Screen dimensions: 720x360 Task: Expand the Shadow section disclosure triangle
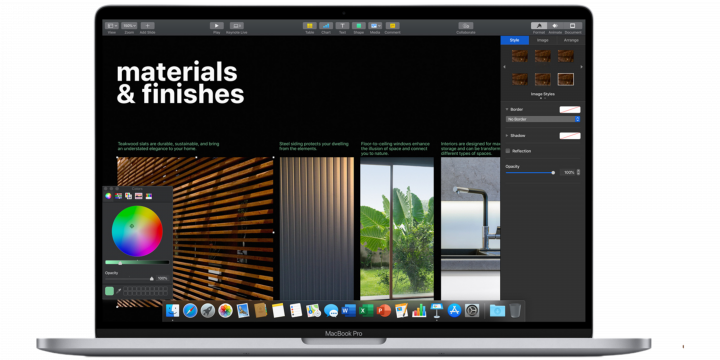507,135
